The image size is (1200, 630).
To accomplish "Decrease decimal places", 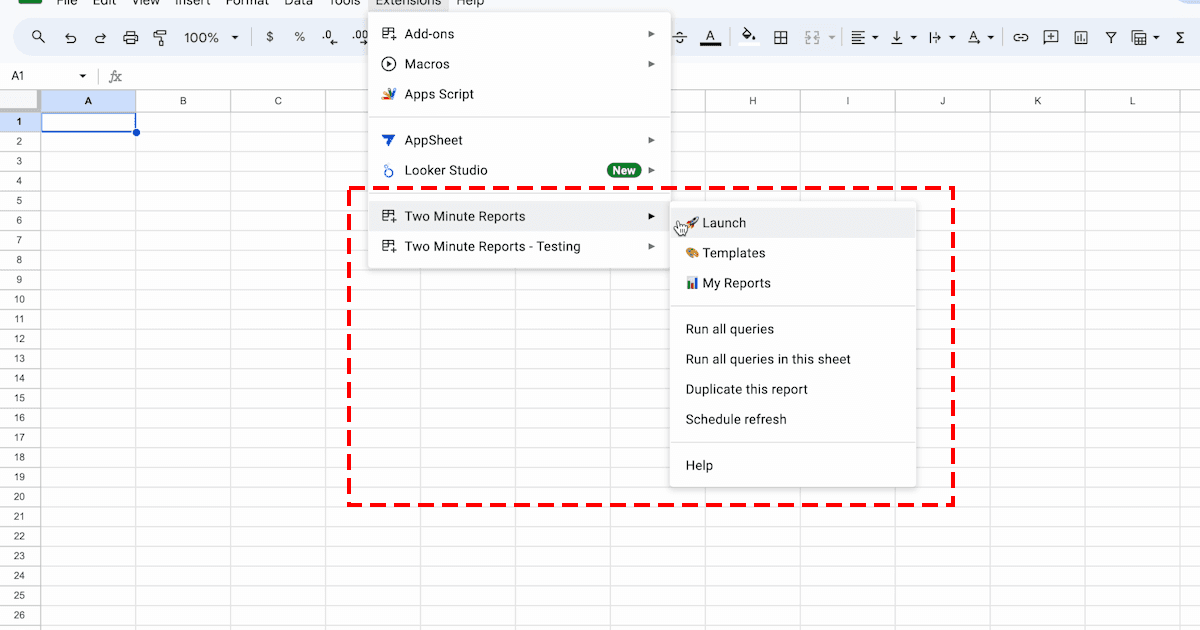I will [x=330, y=37].
